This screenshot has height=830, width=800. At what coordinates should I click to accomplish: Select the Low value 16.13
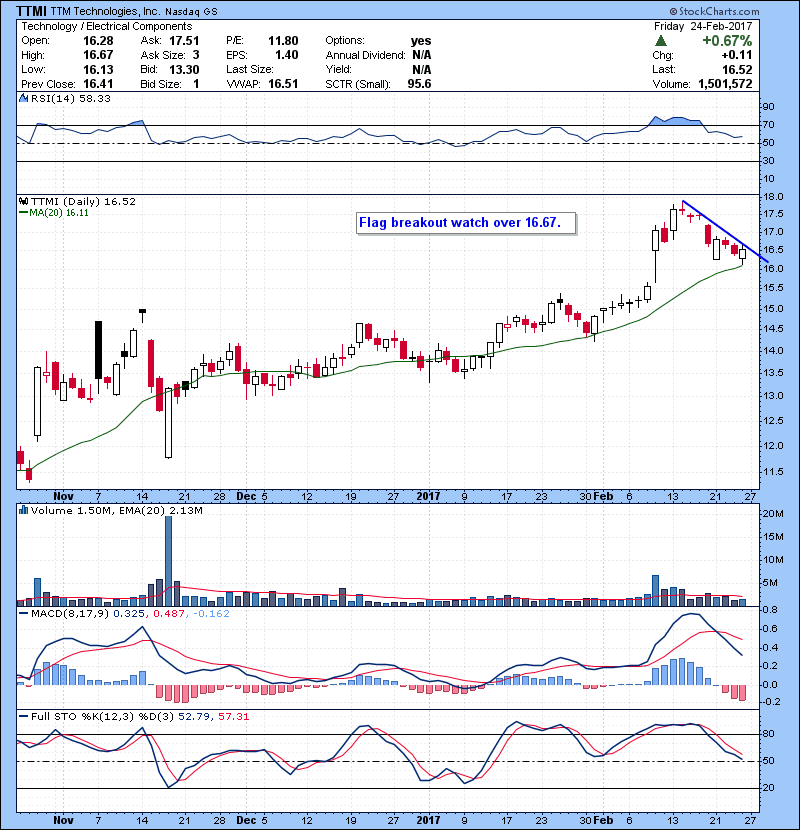98,69
